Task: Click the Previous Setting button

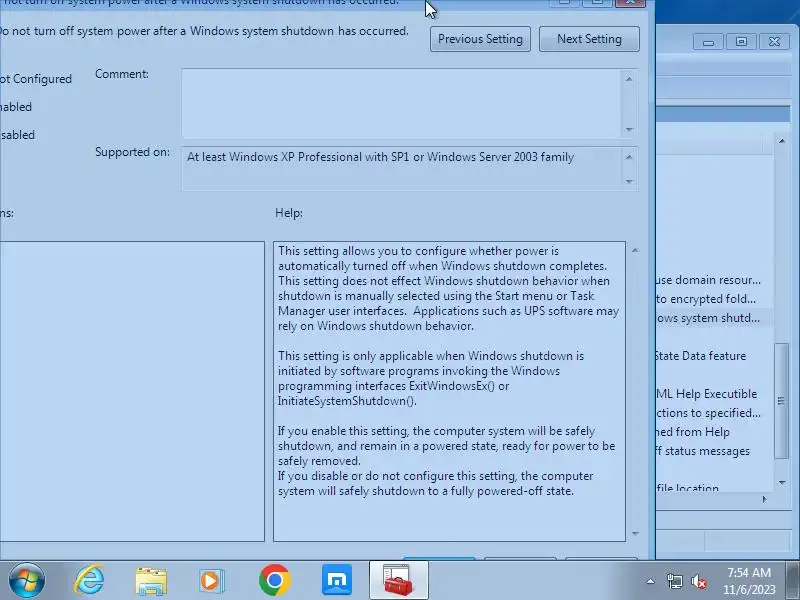Action: pyautogui.click(x=480, y=39)
